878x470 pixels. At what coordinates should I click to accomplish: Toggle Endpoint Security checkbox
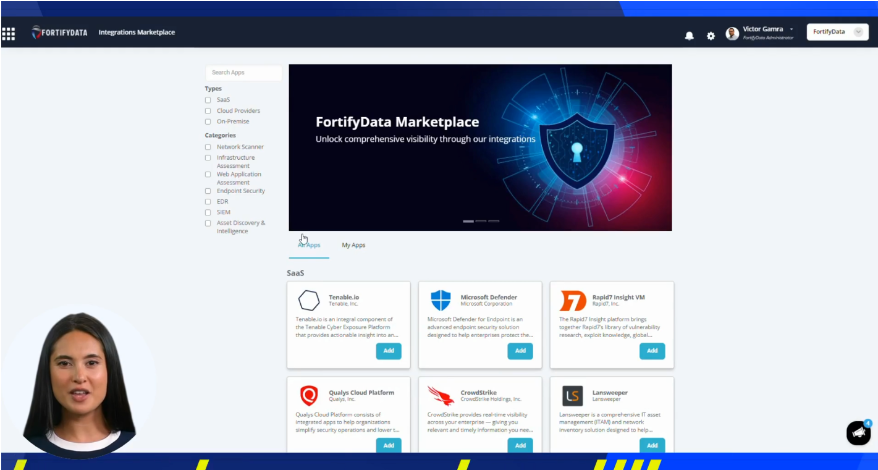coord(208,191)
